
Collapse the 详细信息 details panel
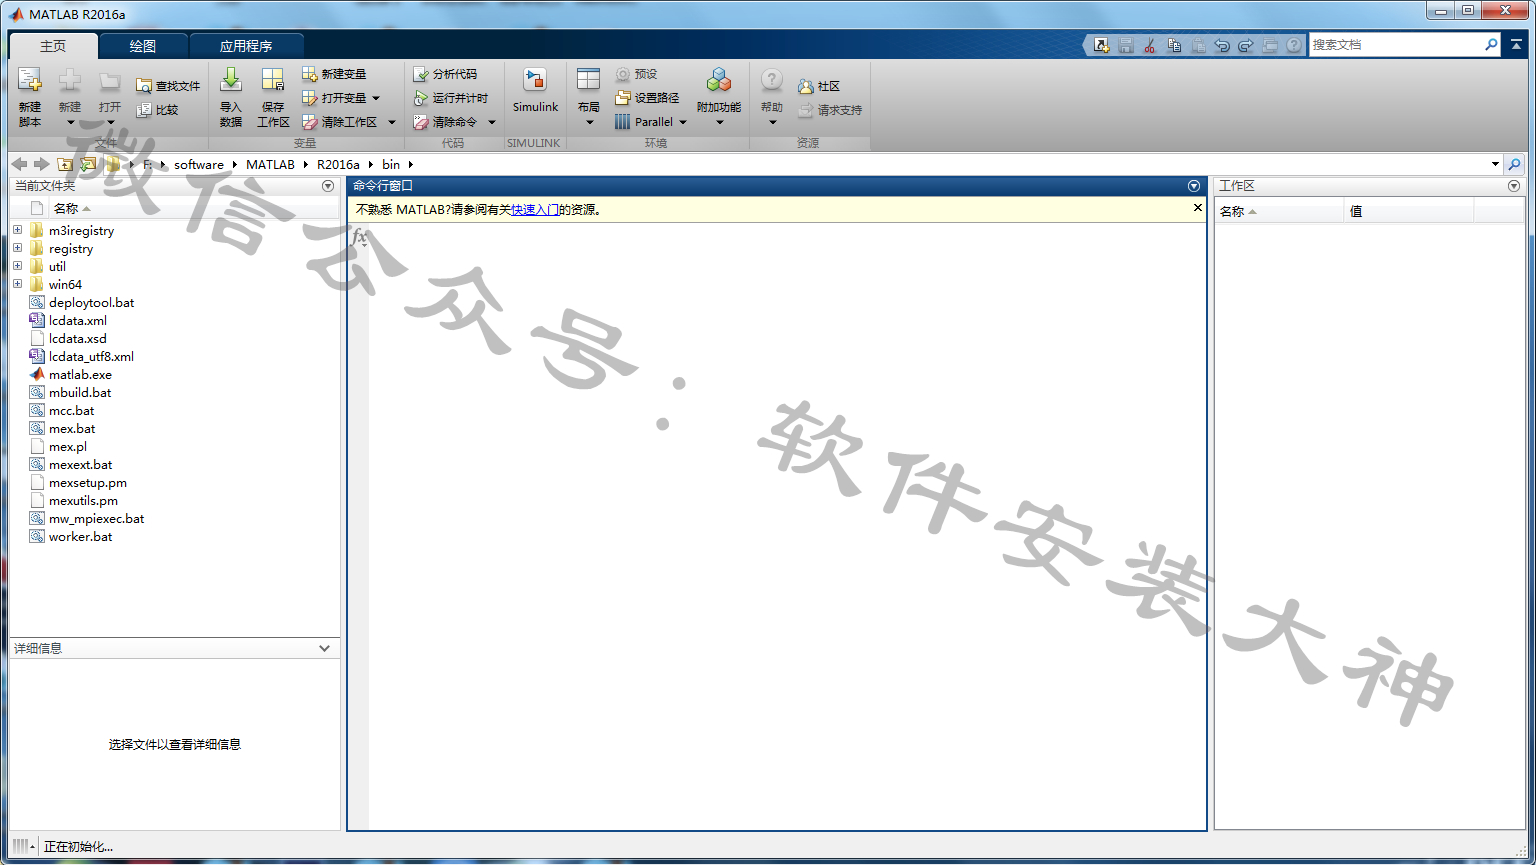click(324, 648)
